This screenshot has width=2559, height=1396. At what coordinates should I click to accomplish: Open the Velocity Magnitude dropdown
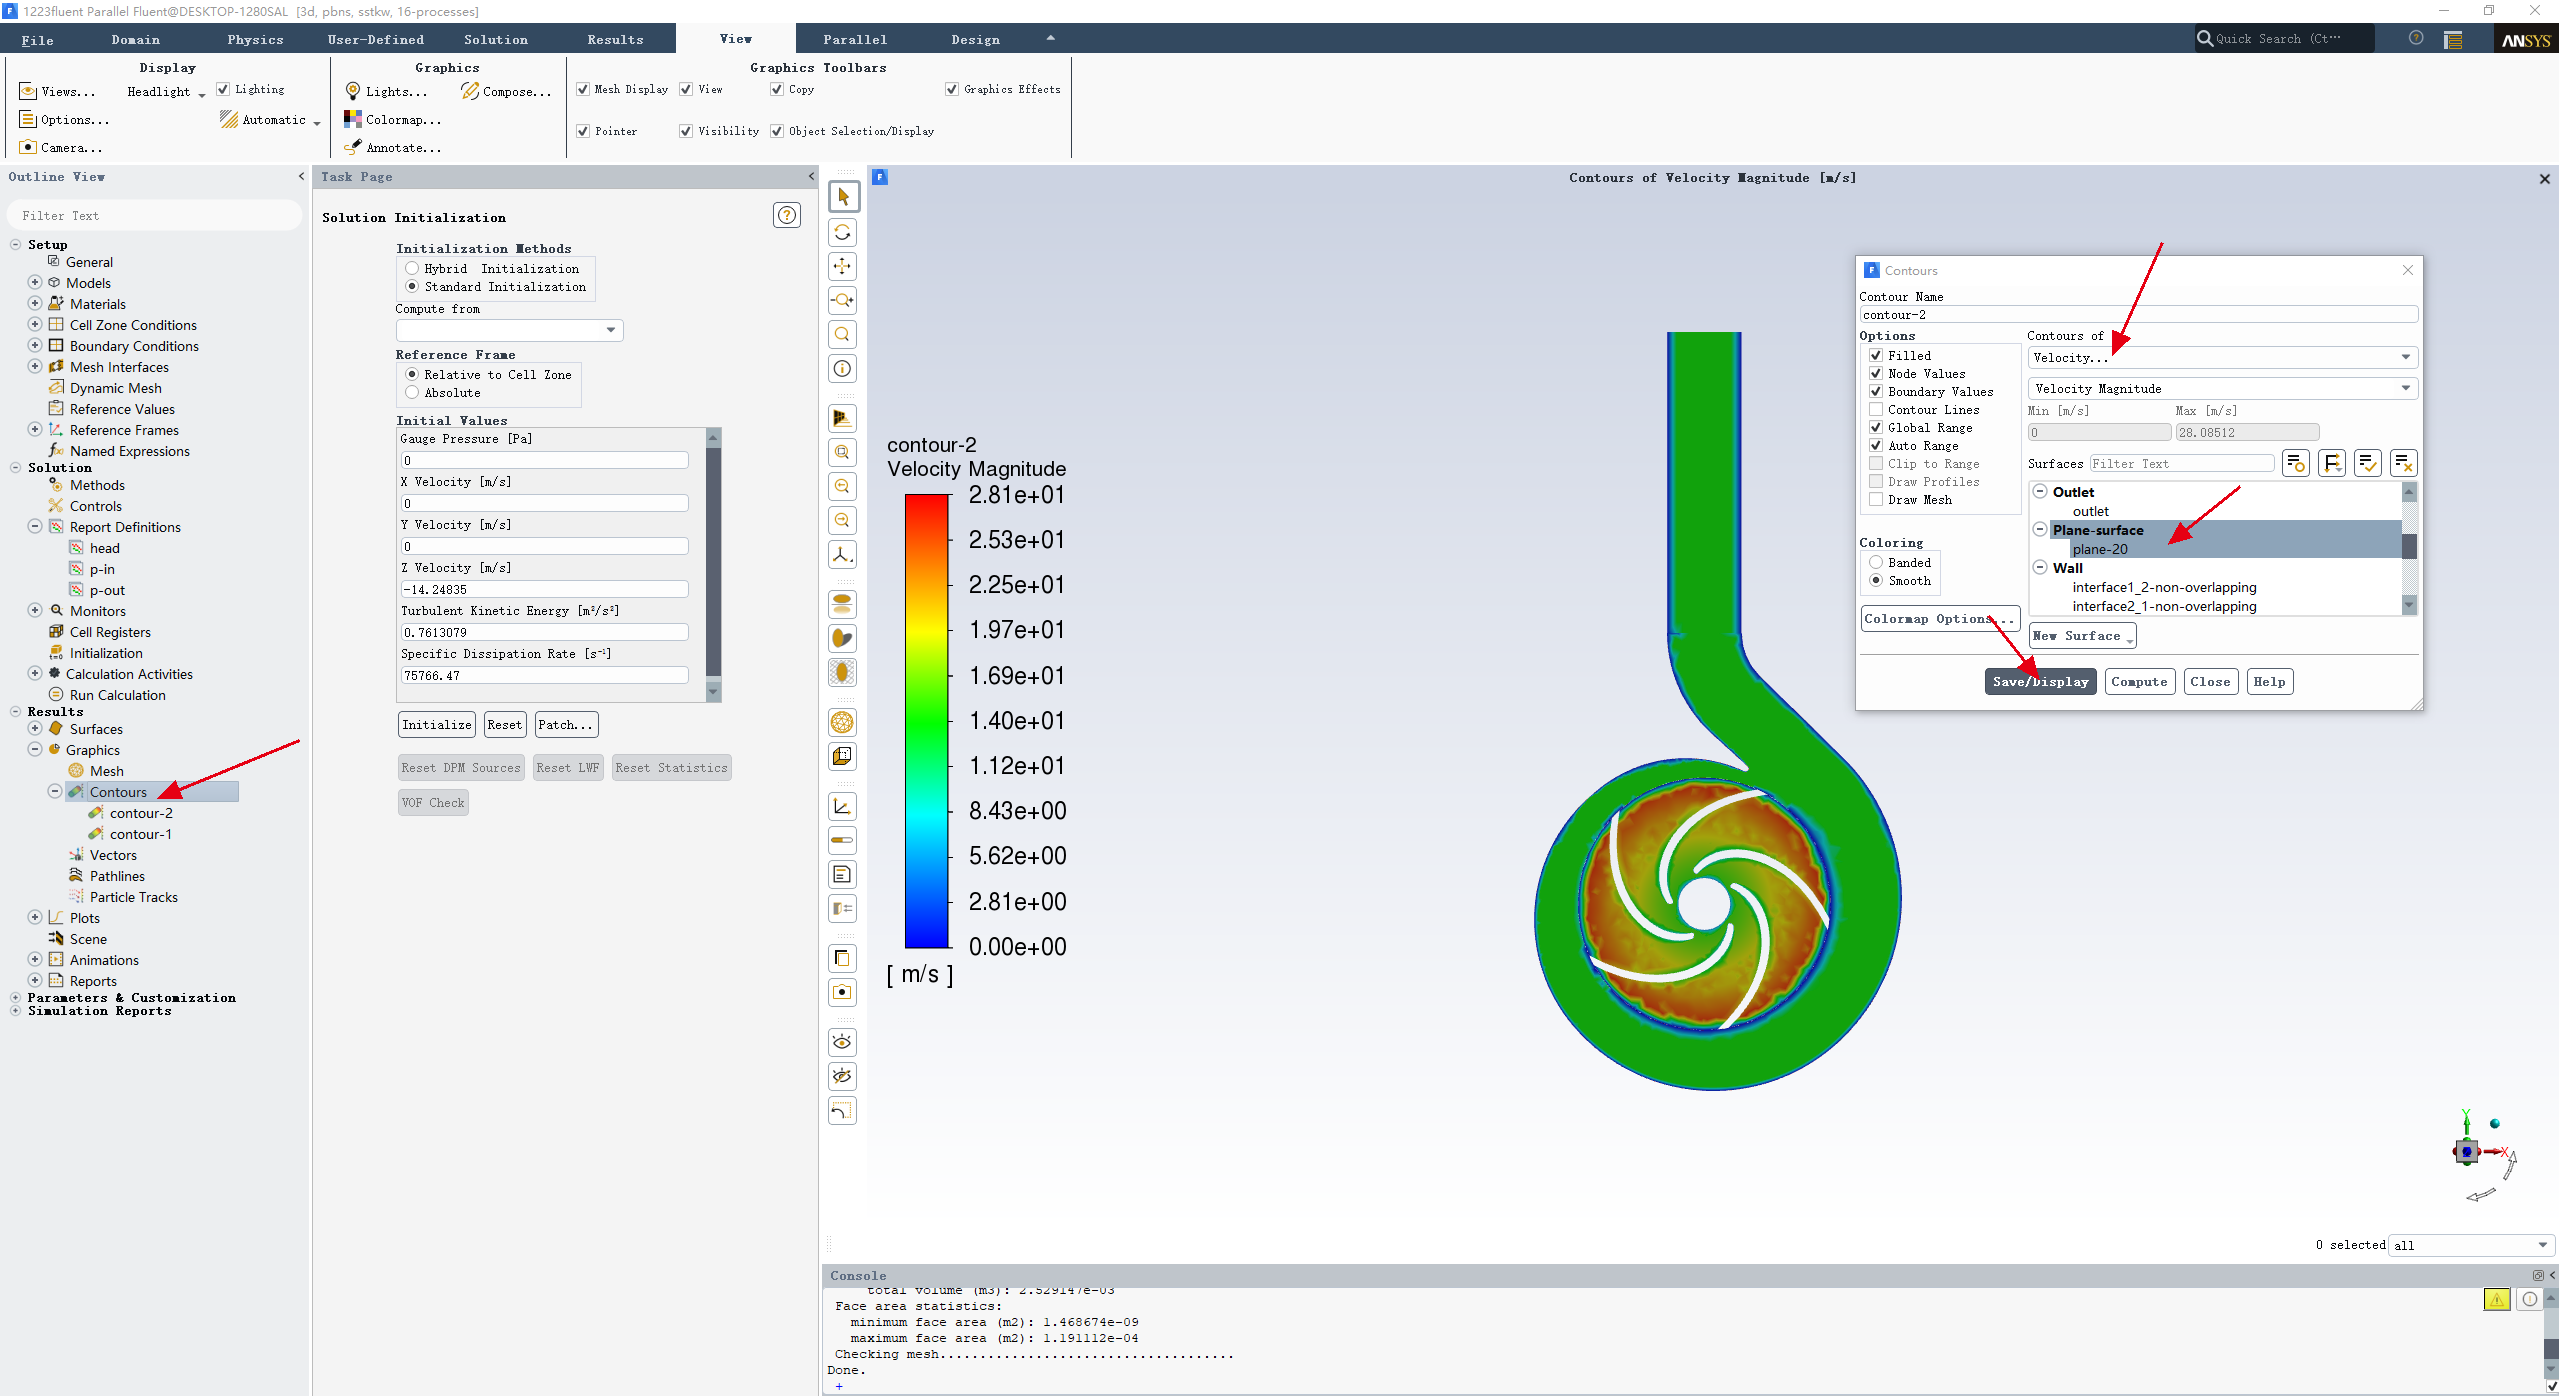[2221, 389]
